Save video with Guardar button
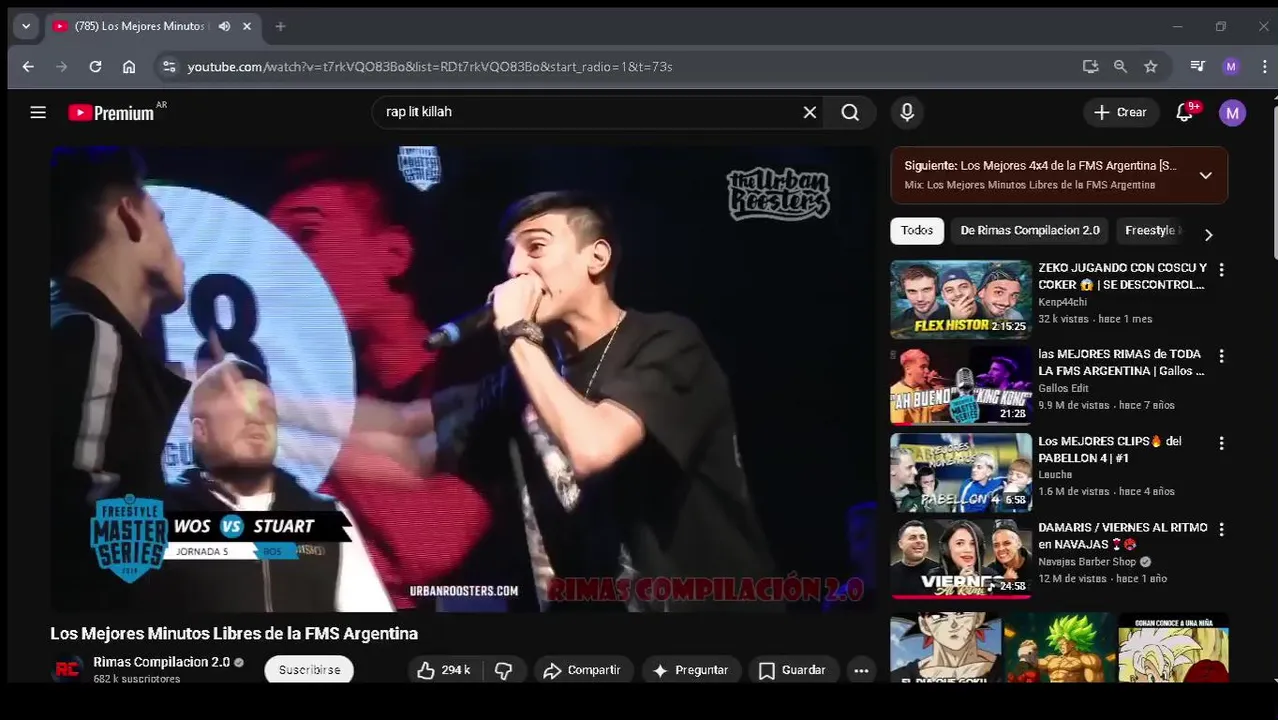 [793, 670]
